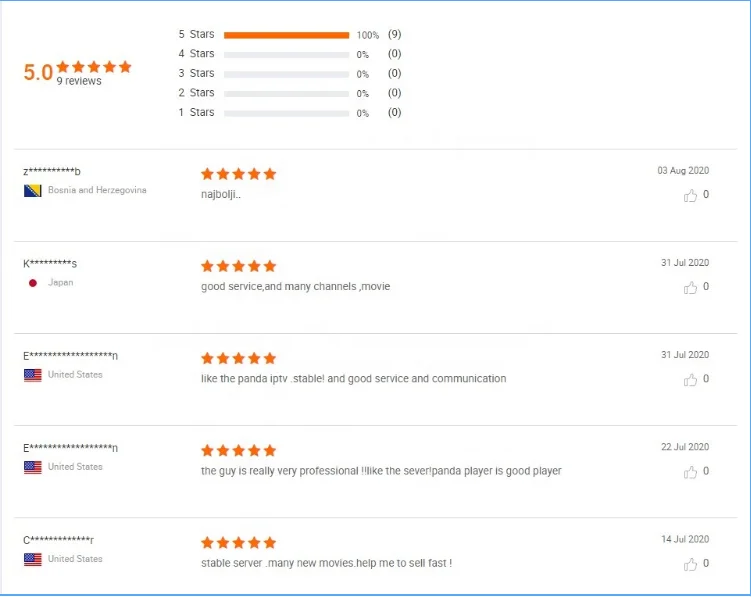Click reviewer name z**********b

point(52,172)
